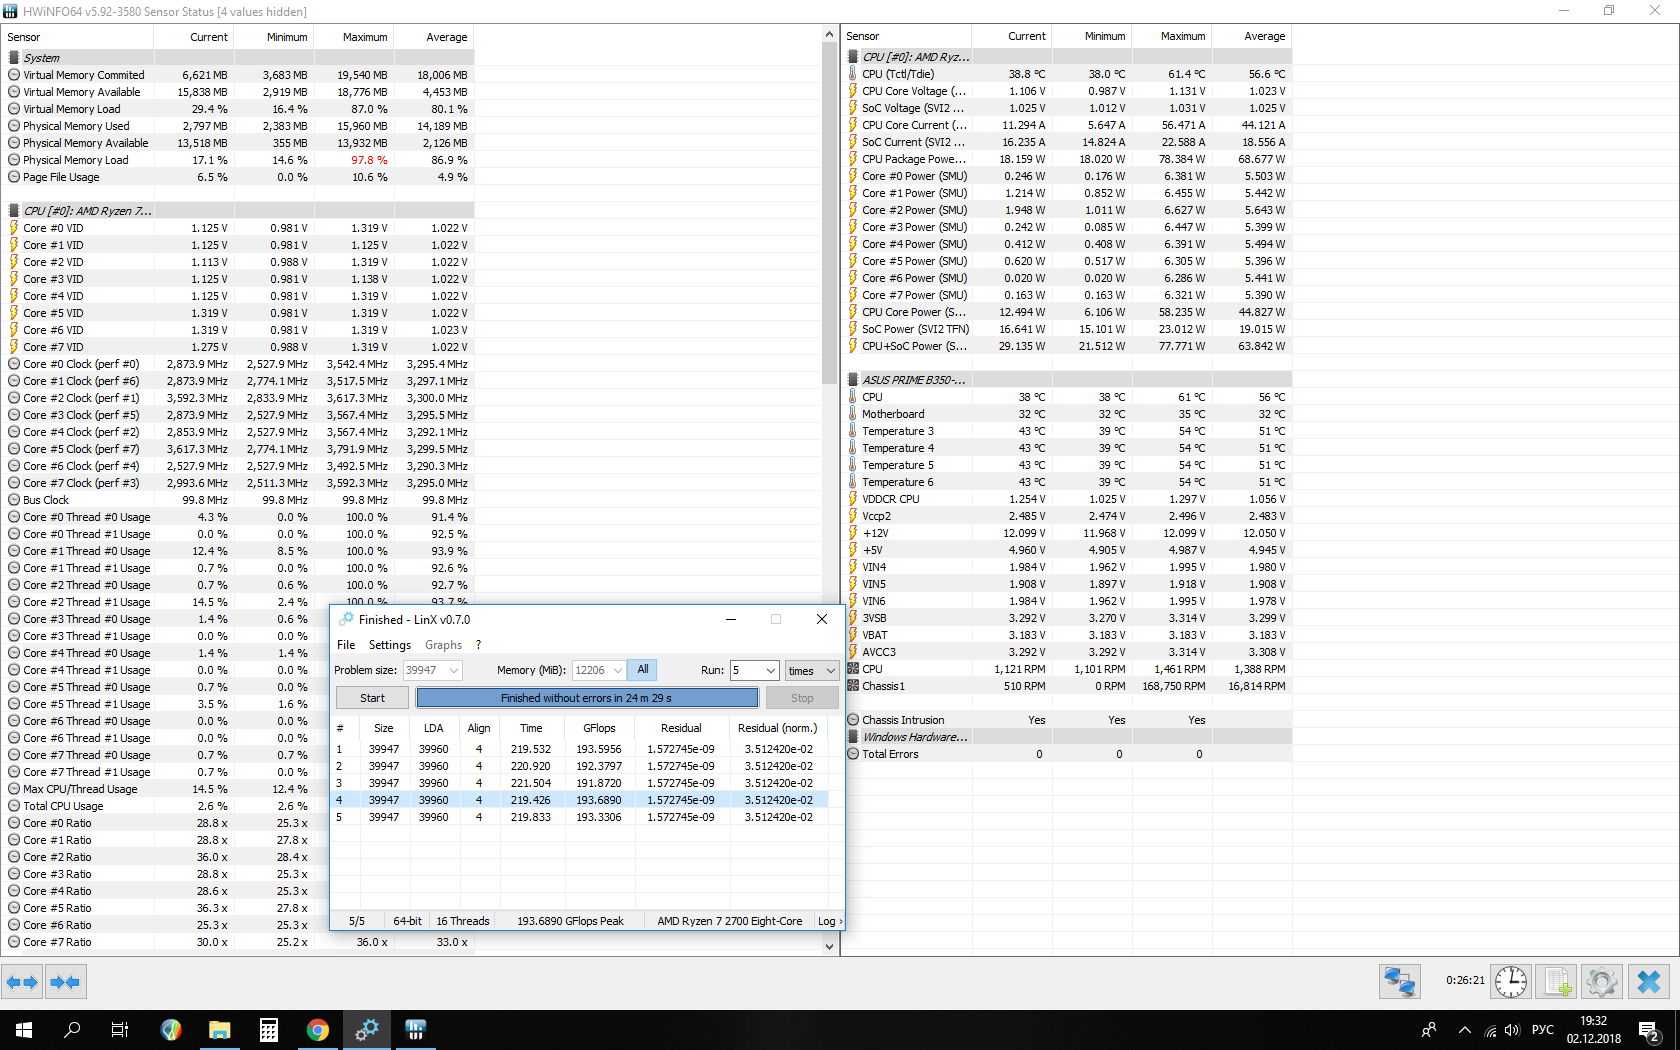Open the Log panel in LinX
This screenshot has width=1680, height=1050.
829,921
